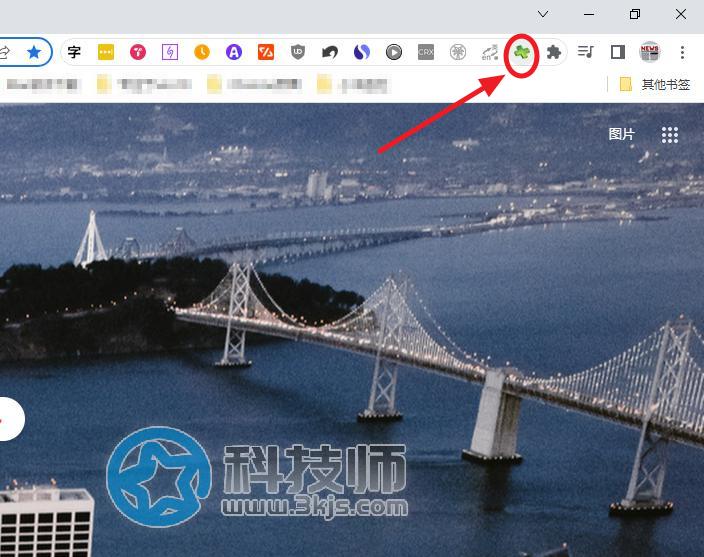Click the 图片 images link
Viewport: 704px width, 557px height.
pyautogui.click(x=621, y=134)
